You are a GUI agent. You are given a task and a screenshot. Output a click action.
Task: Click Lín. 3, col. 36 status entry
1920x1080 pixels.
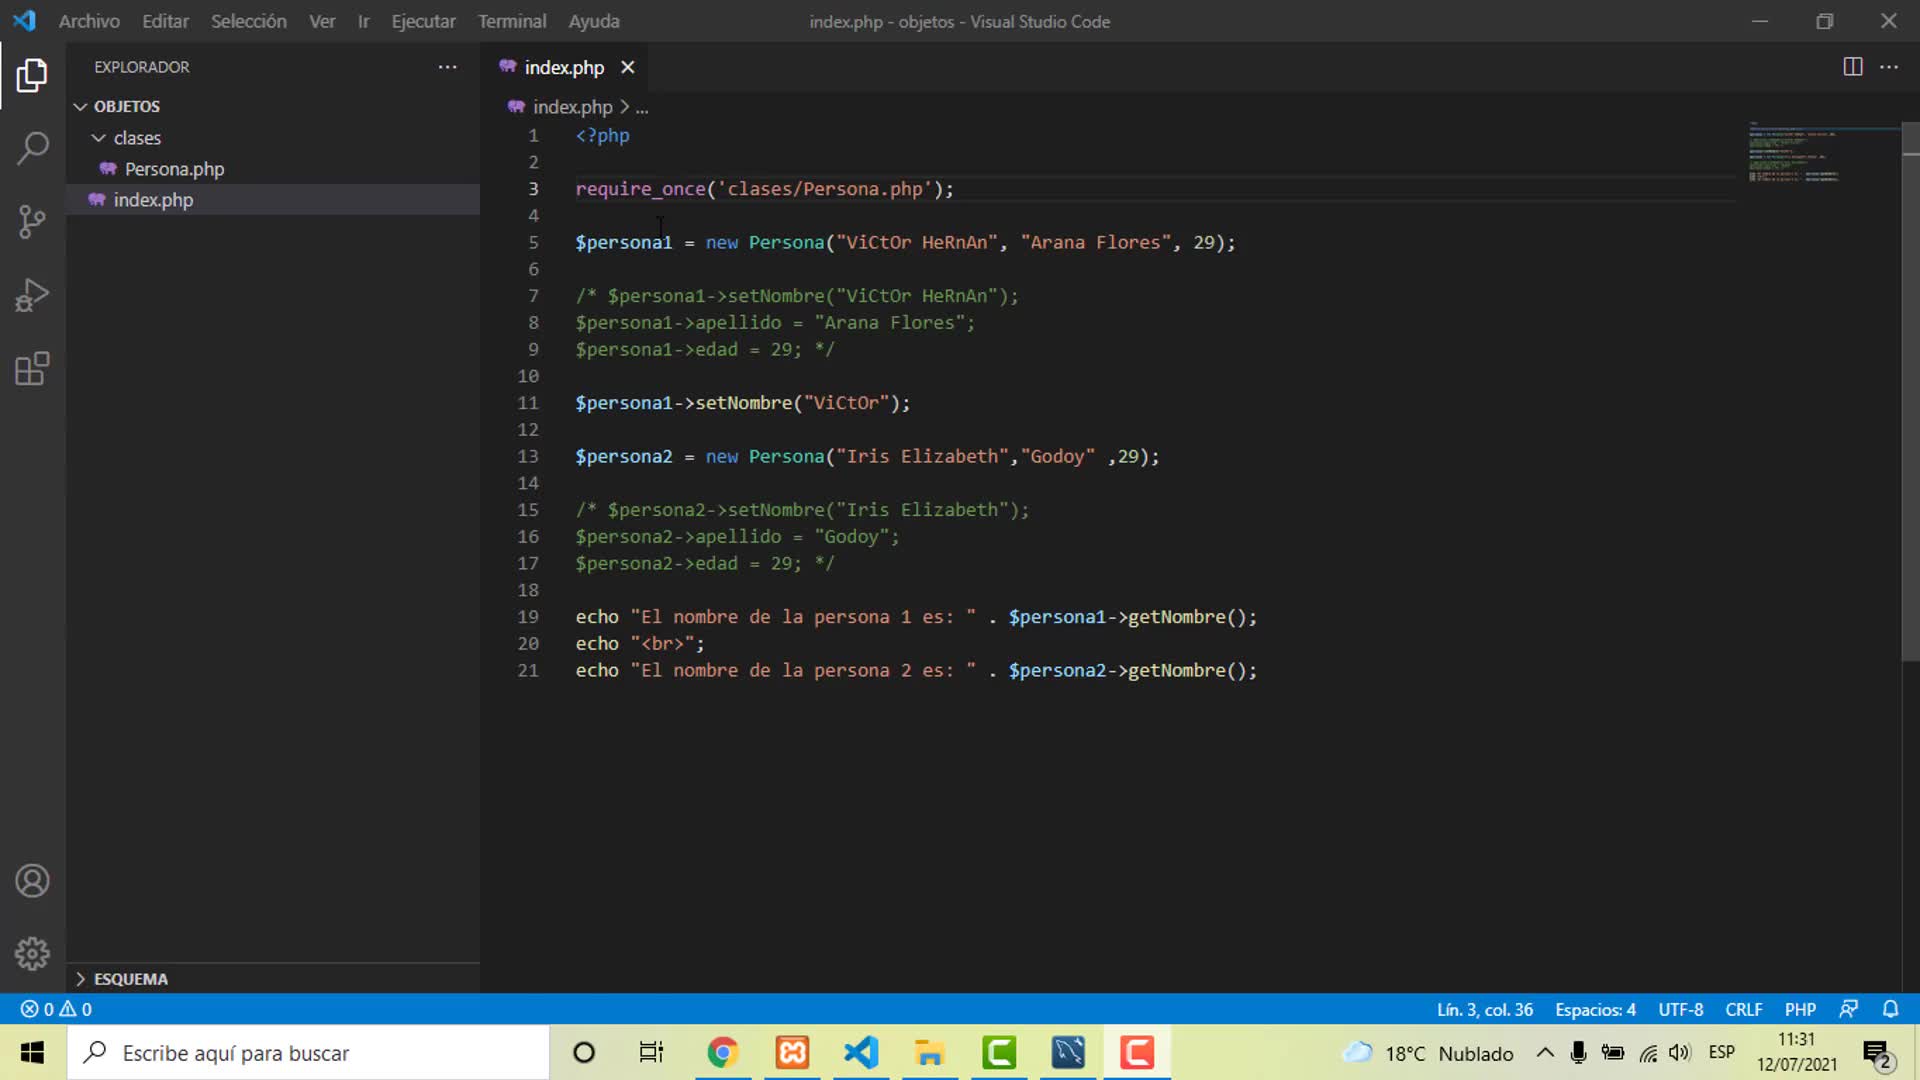click(x=1485, y=1009)
